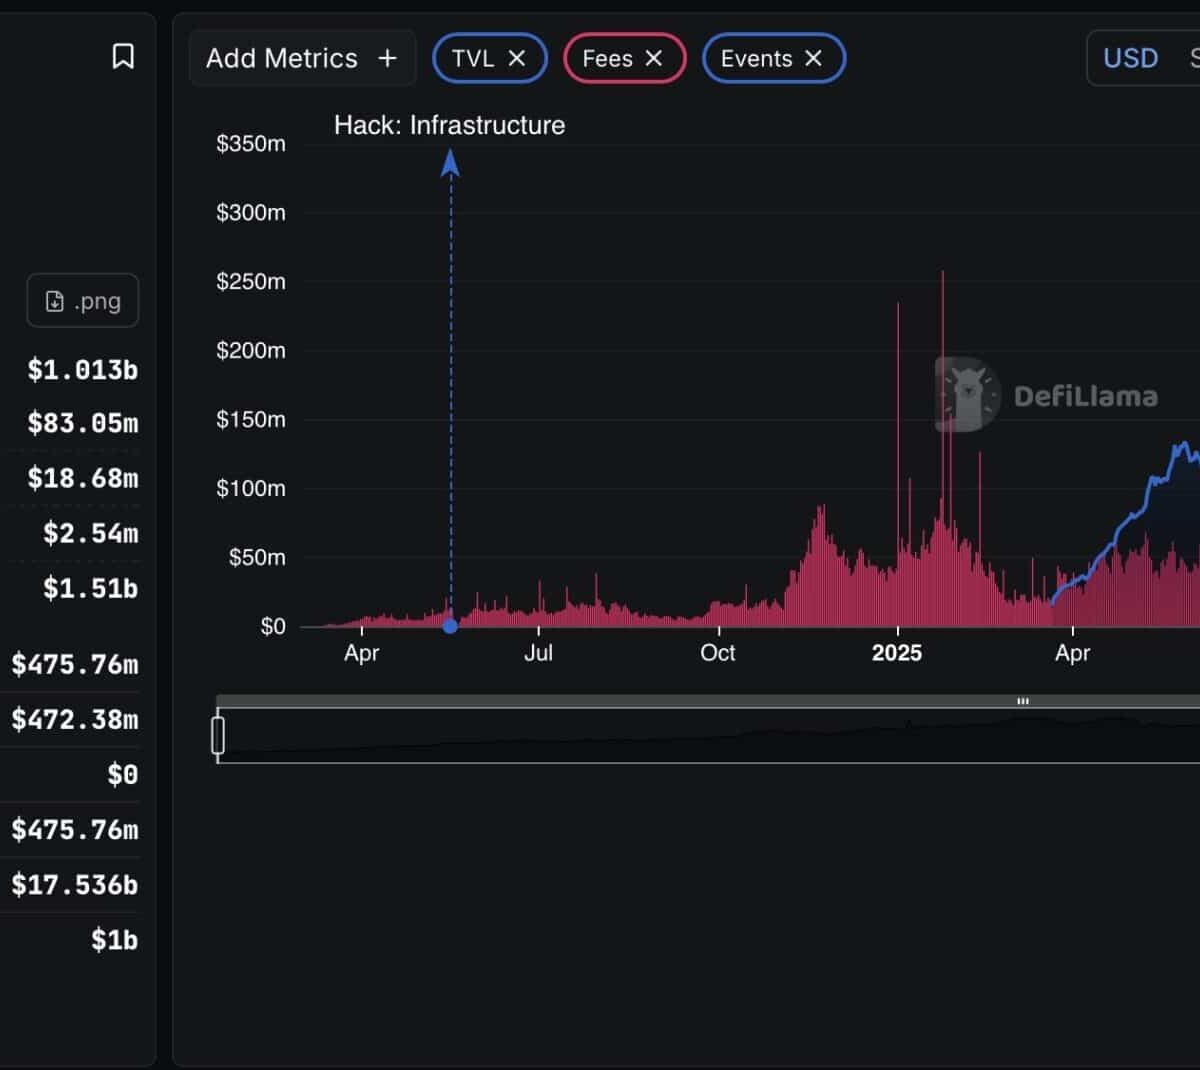Click the bookmark icon
This screenshot has height=1070, width=1200.
coord(123,56)
